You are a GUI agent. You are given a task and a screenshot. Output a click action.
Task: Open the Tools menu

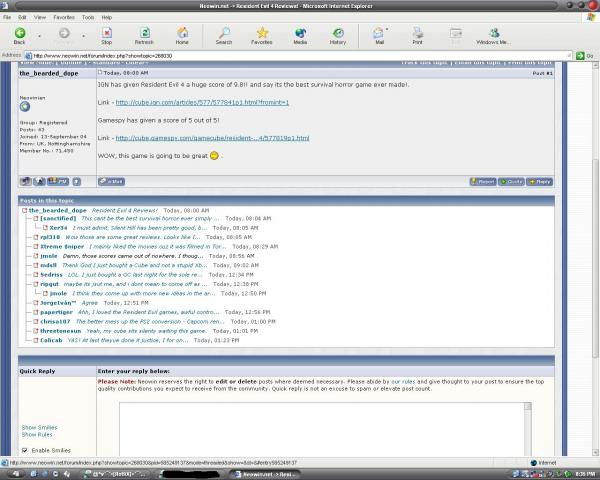click(x=88, y=17)
